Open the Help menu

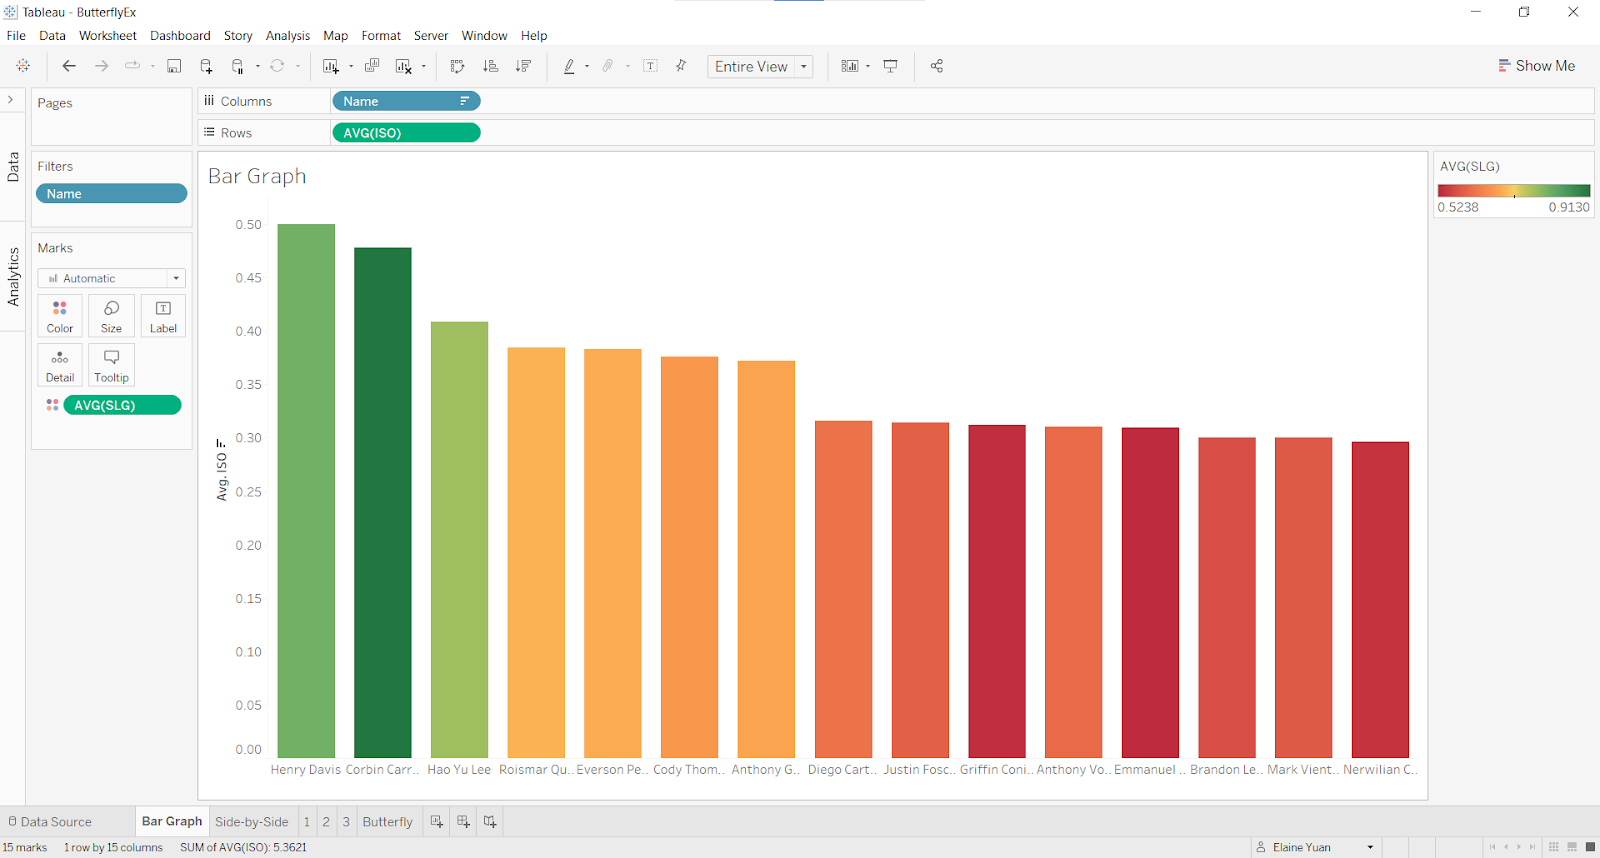point(534,35)
